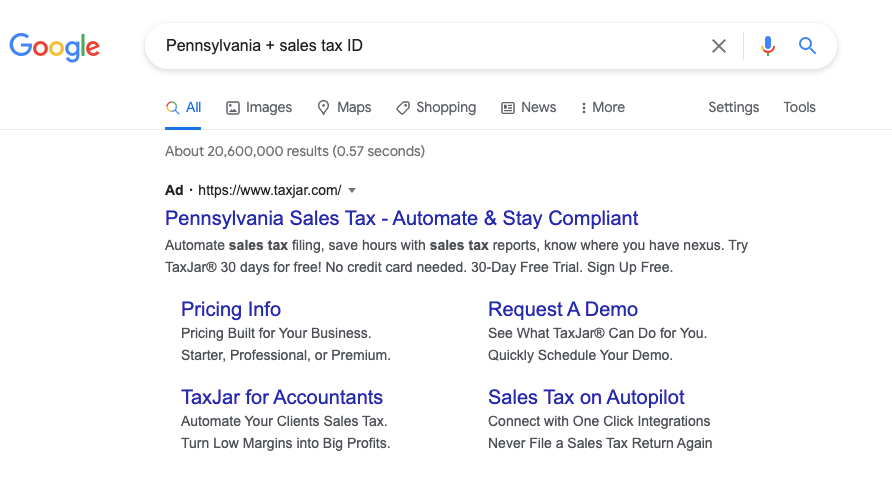Open the Settings menu
Image resolution: width=892 pixels, height=480 pixels.
pos(733,108)
